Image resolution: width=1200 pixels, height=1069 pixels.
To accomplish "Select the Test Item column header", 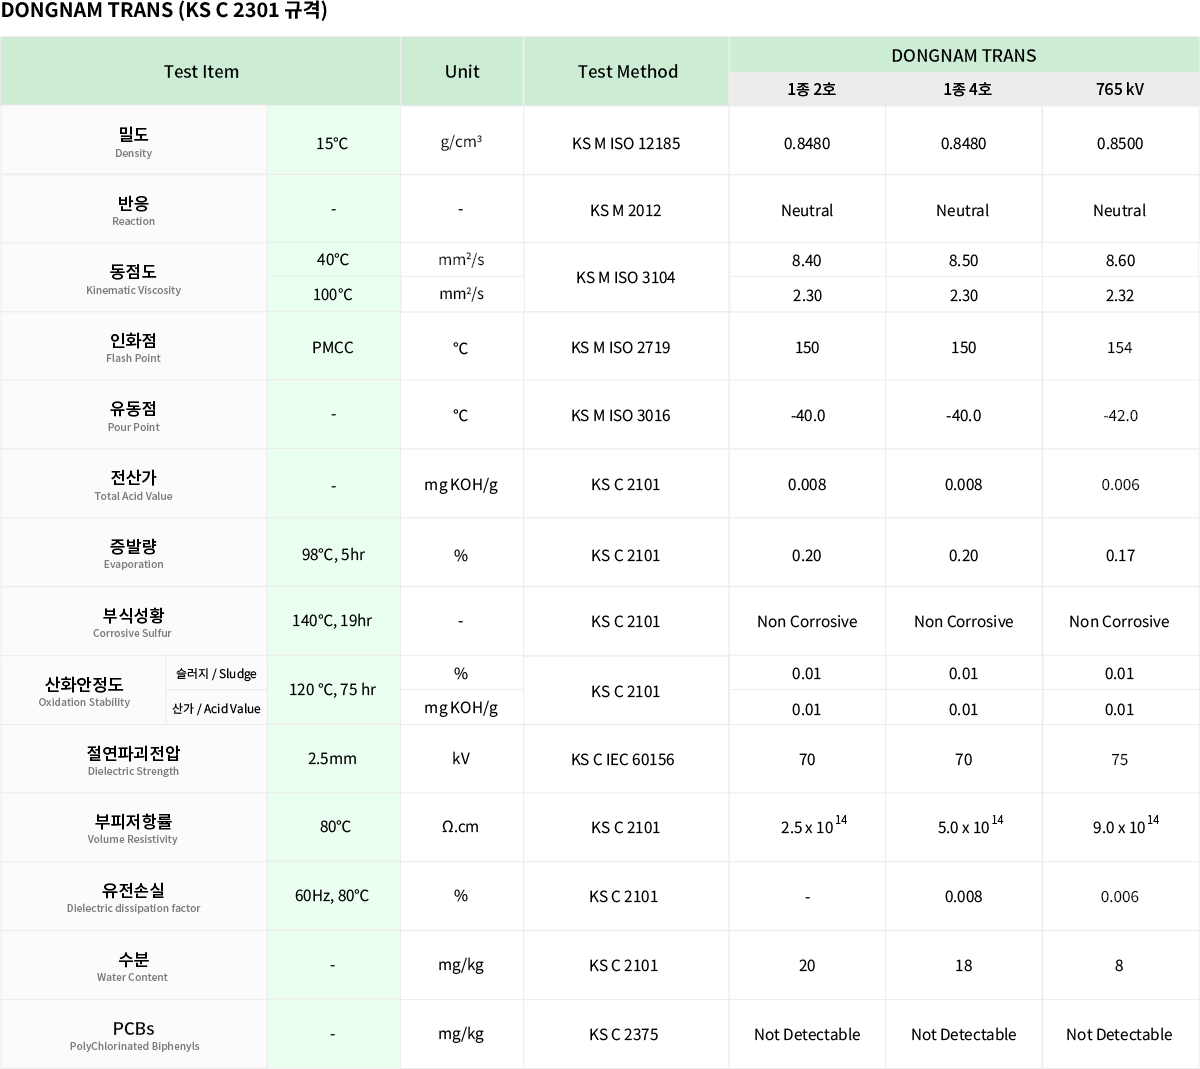I will pos(201,72).
